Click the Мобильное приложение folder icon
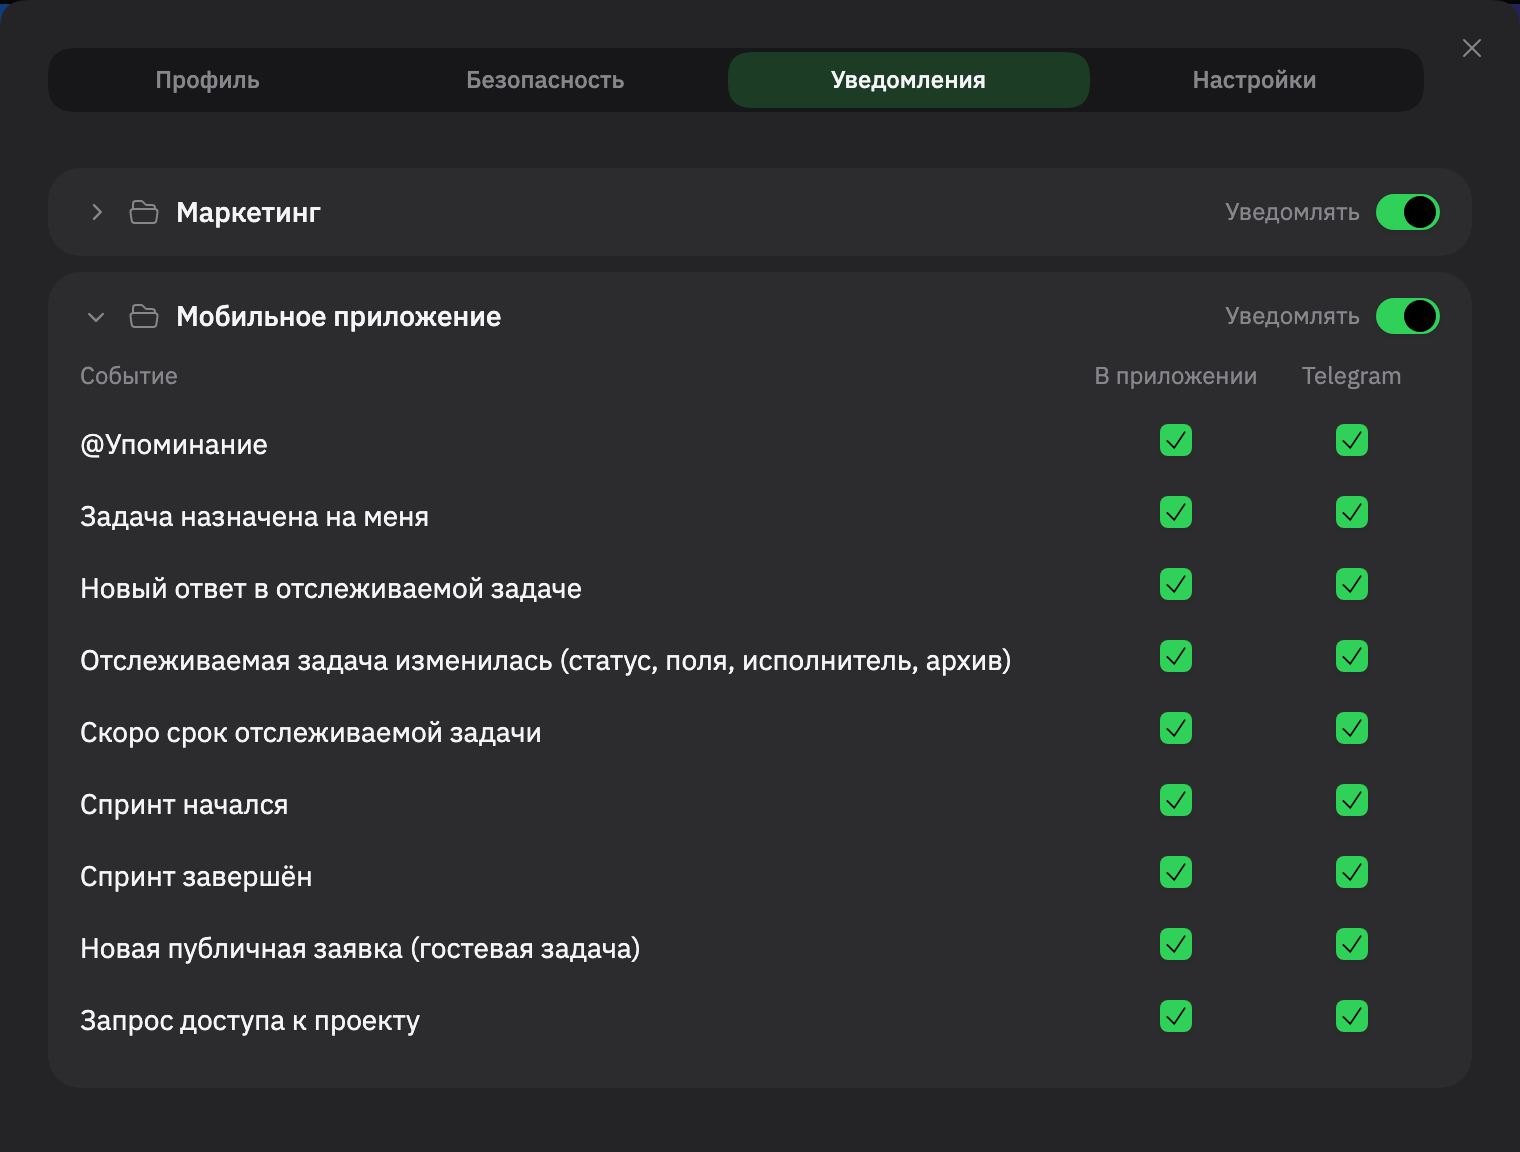This screenshot has width=1520, height=1152. [x=144, y=316]
